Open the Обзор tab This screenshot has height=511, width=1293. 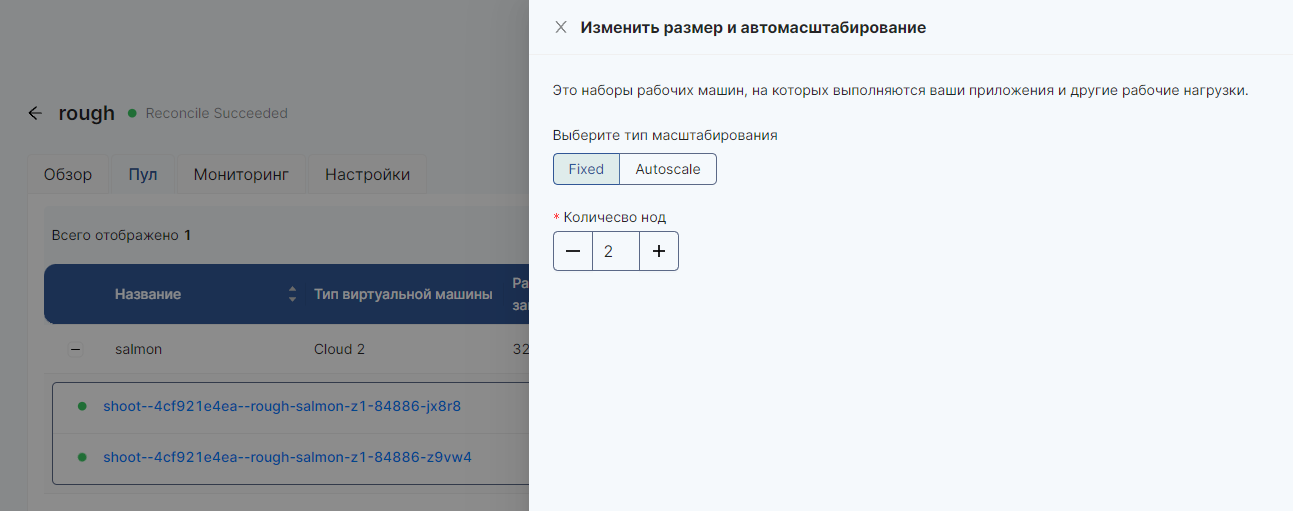(68, 175)
